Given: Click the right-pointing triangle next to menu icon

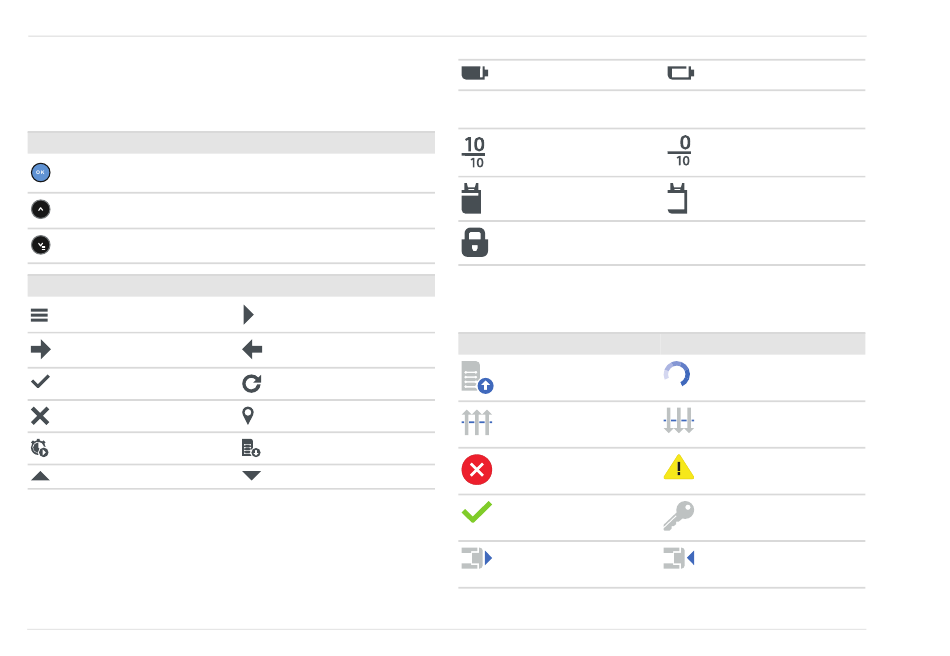Looking at the screenshot, I should (x=248, y=314).
